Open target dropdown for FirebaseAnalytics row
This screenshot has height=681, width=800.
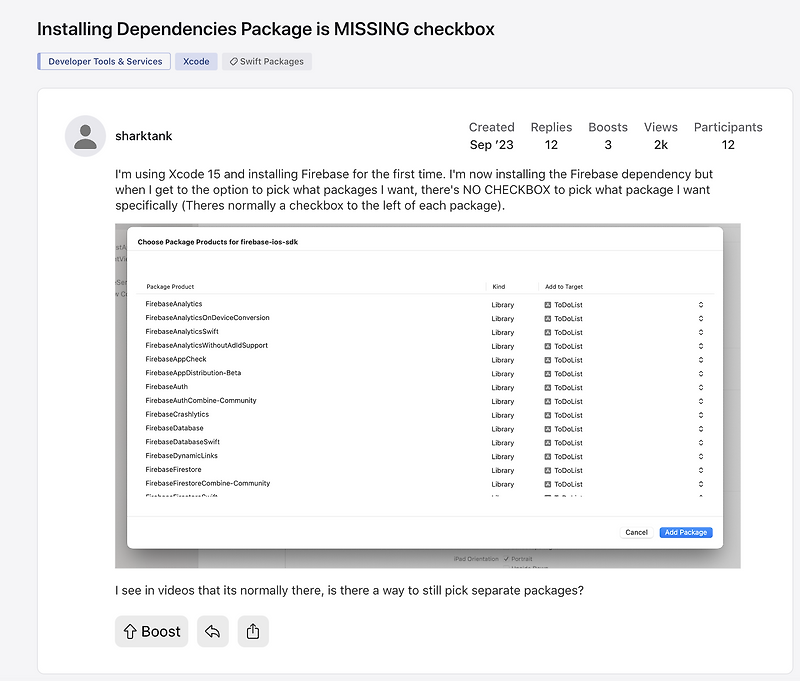pyautogui.click(x=701, y=304)
